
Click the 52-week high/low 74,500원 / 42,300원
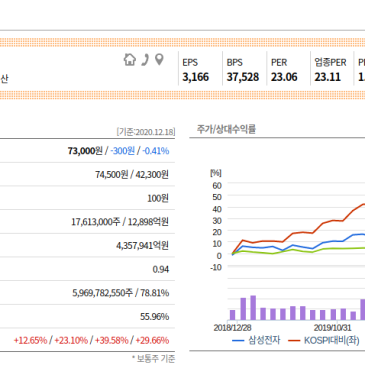coord(132,174)
